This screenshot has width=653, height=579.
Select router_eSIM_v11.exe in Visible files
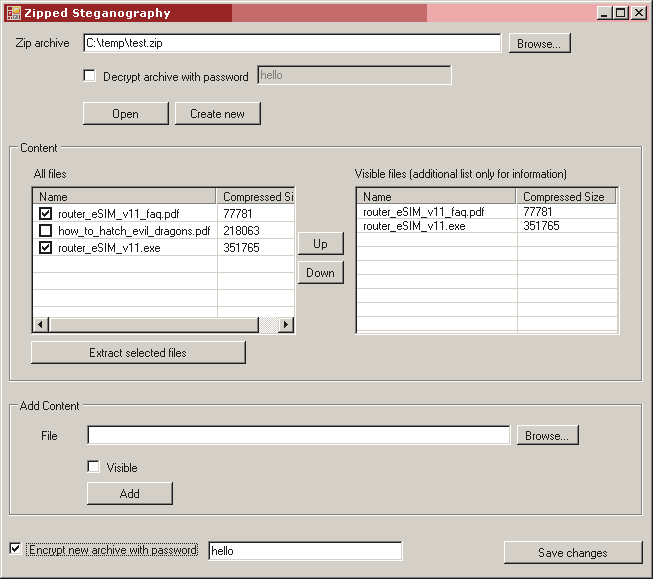coord(414,226)
